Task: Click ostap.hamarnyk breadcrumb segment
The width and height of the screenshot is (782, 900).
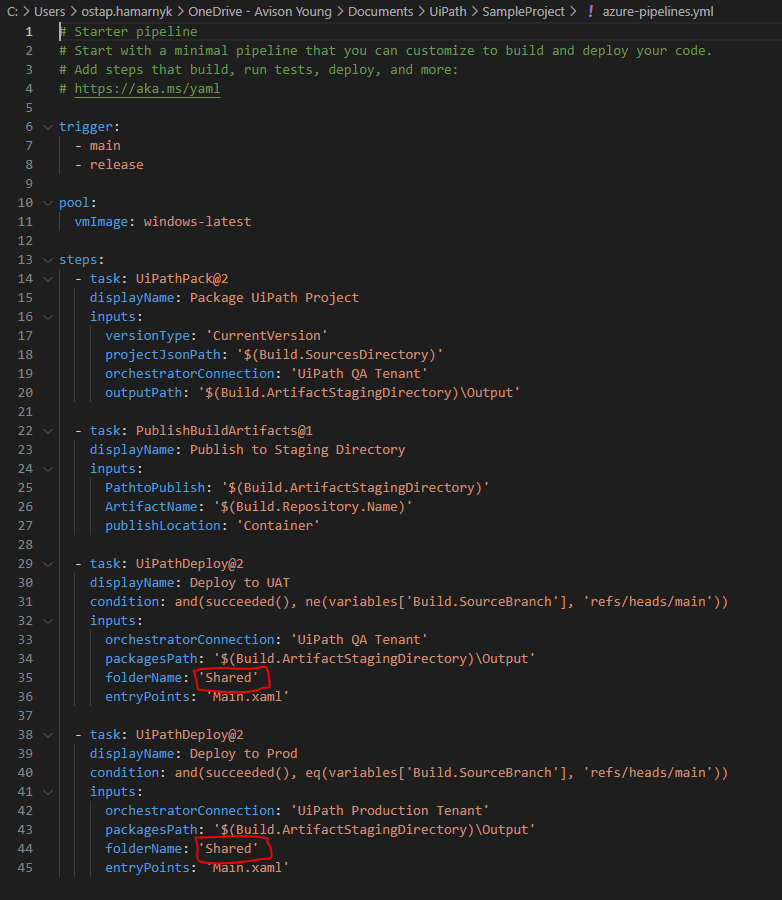Action: (126, 11)
